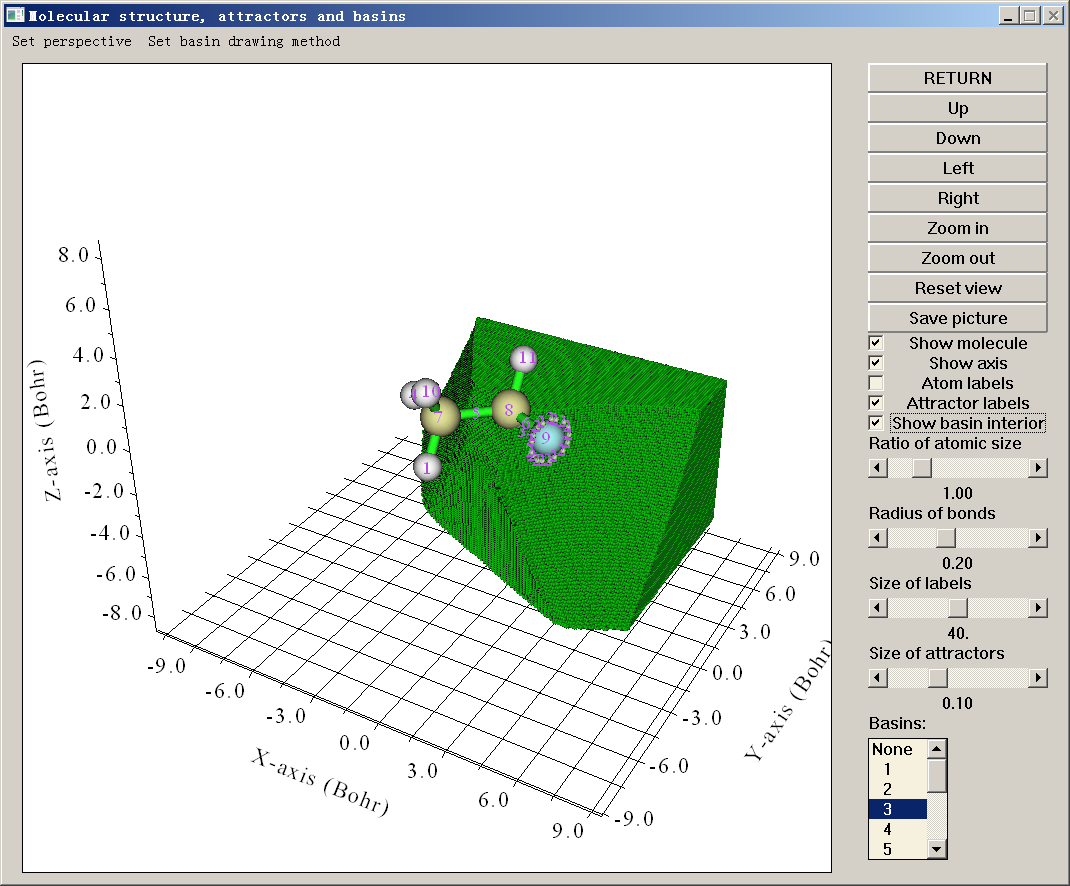This screenshot has width=1070, height=886.
Task: Select basin 1 in Basins list
Action: pyautogui.click(x=898, y=769)
